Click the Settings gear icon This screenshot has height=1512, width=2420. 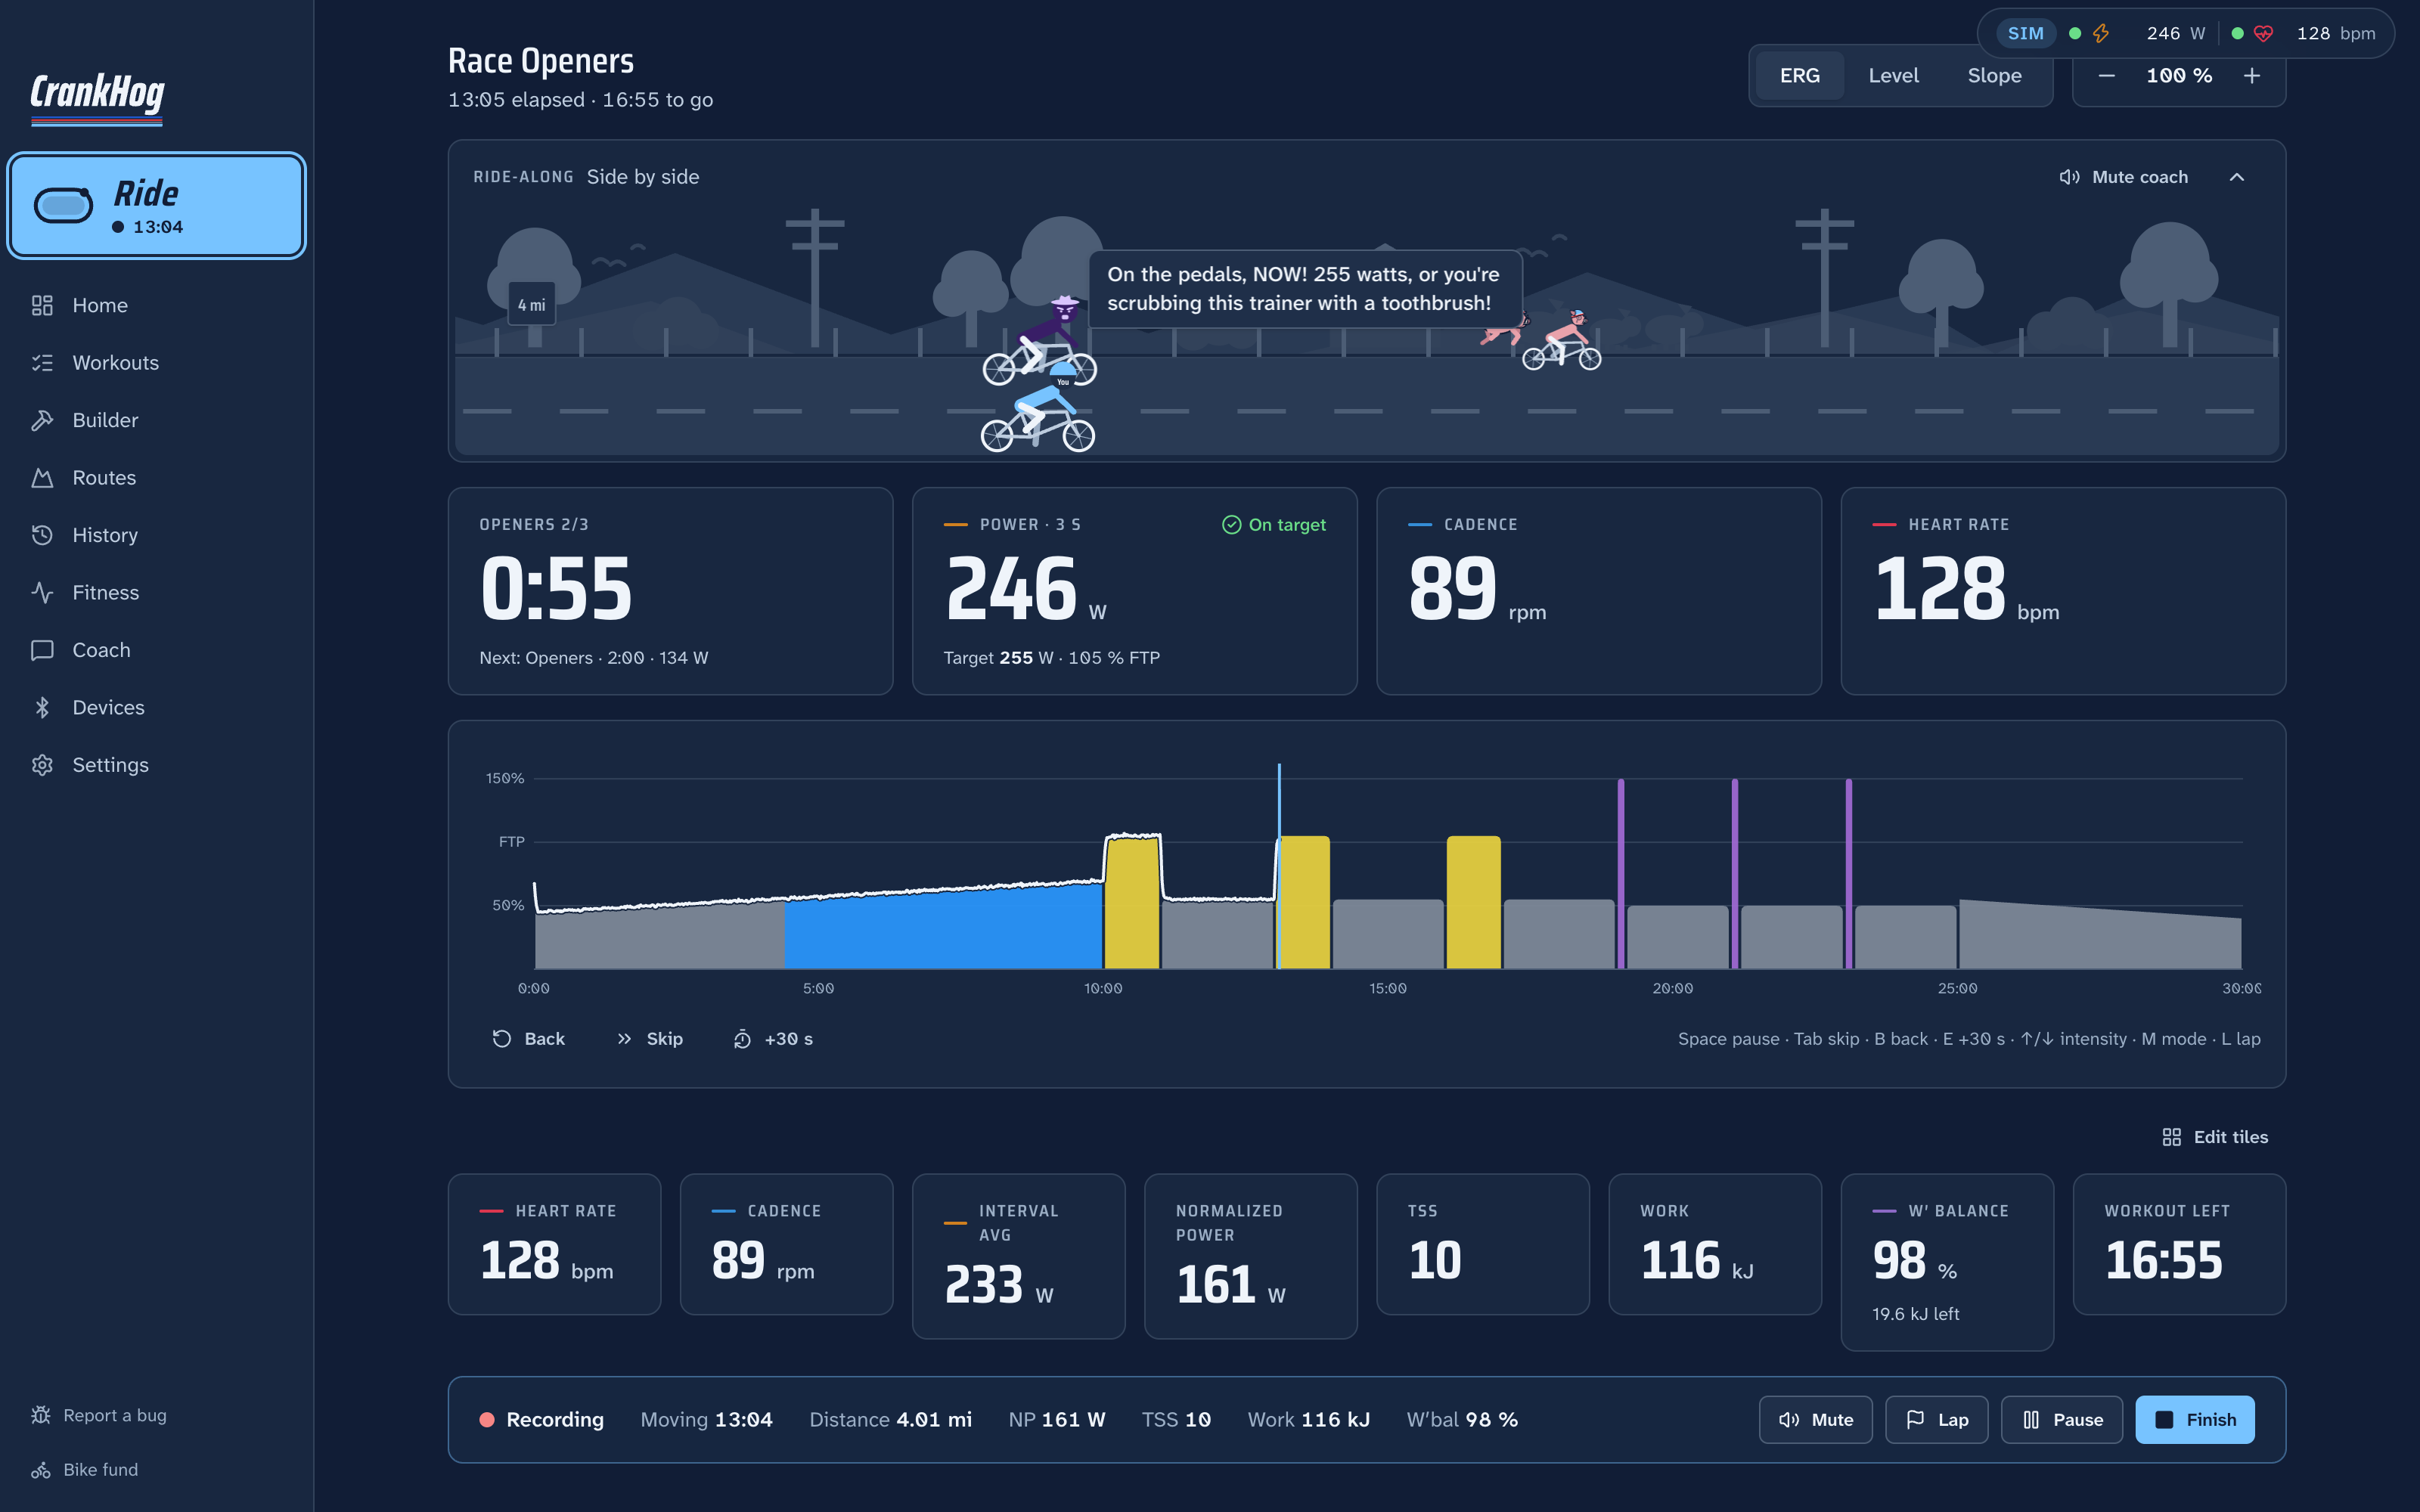42,765
